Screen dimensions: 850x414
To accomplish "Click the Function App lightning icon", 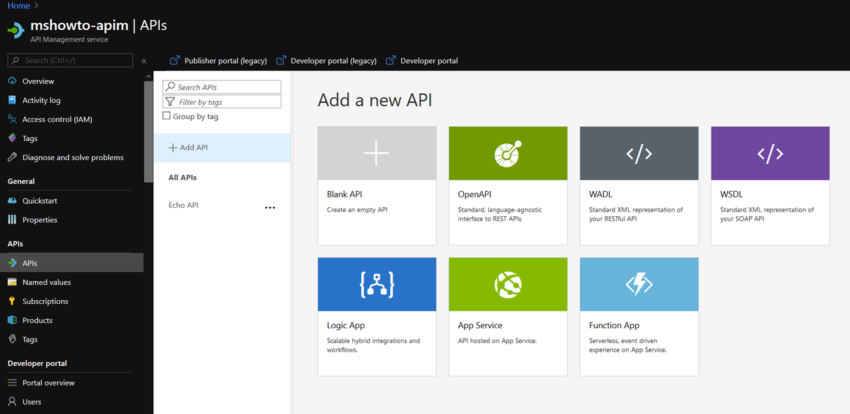I will click(x=638, y=284).
